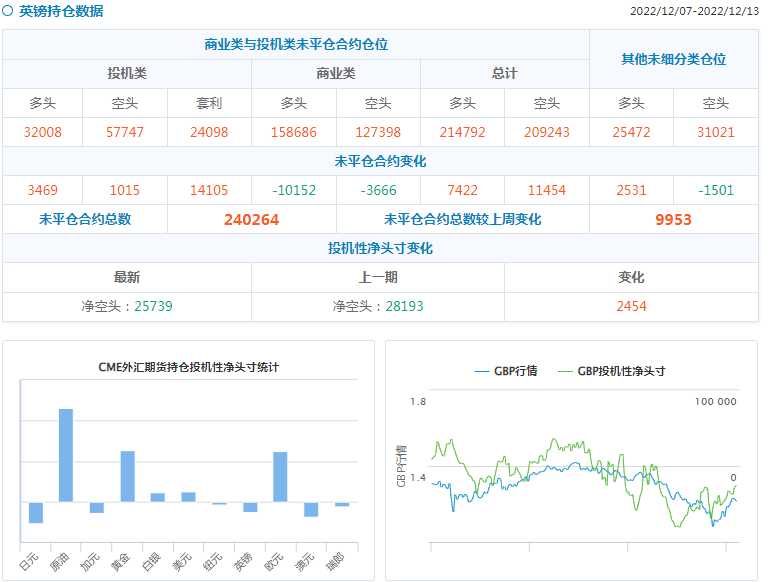This screenshot has height=582, width=770.
Task: Click the 其他未细分类仓位 header
Action: pyautogui.click(x=673, y=59)
